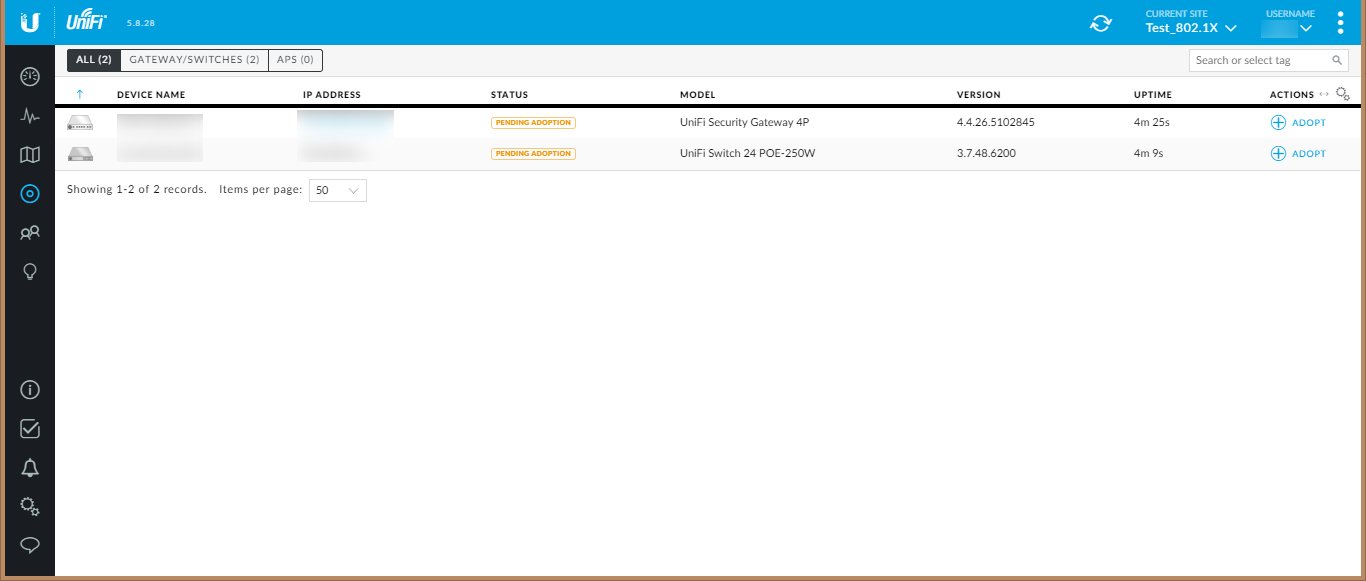Click UniFi Switch 24 POE-250W model text
Viewport: 1366px width, 581px height.
tap(748, 154)
